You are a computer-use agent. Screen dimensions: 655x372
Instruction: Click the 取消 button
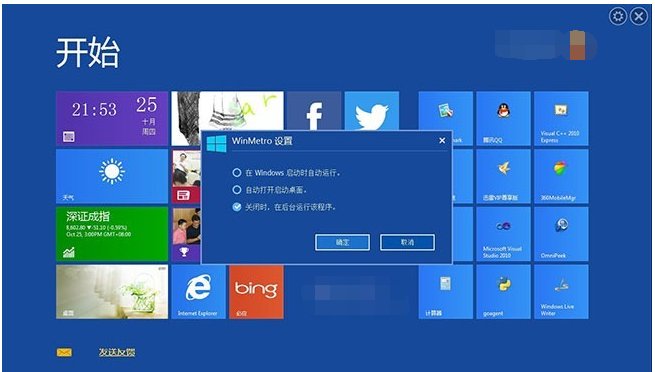pyautogui.click(x=407, y=242)
